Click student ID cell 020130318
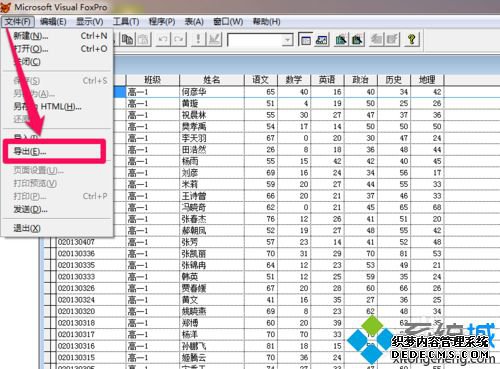This screenshot has width=500, height=369. point(91,323)
